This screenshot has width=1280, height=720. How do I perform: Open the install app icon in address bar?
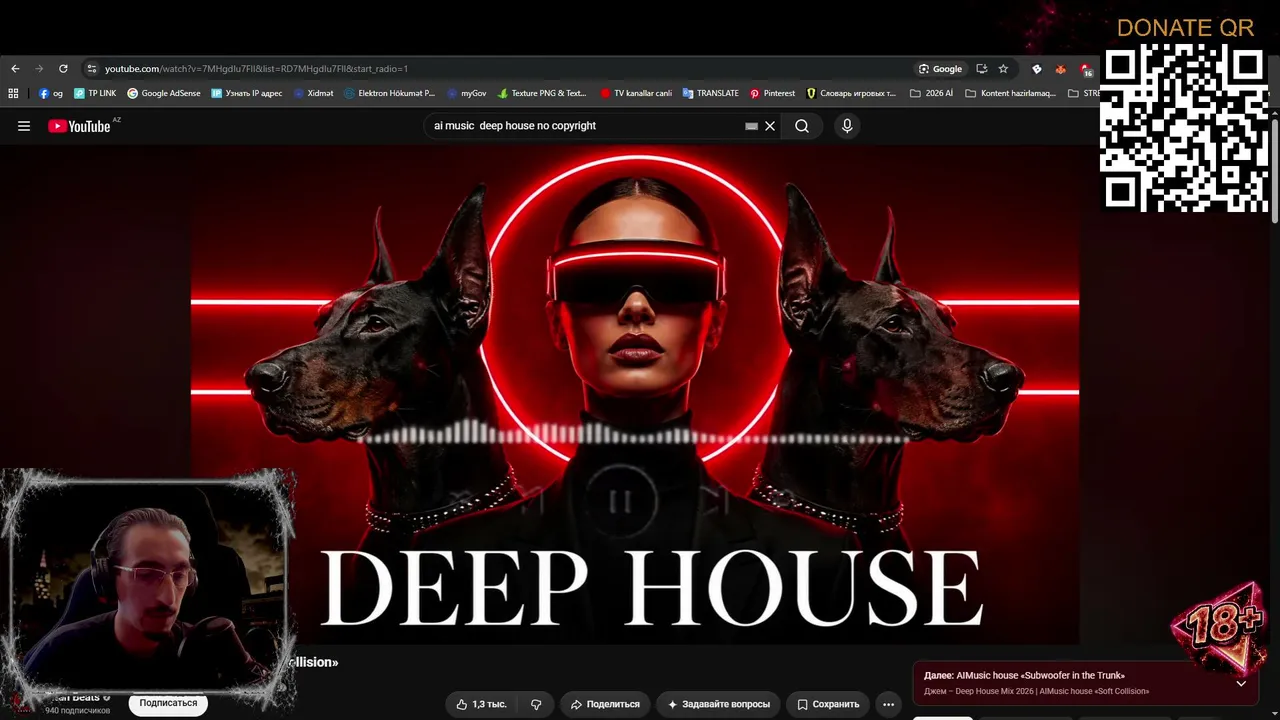coord(981,69)
